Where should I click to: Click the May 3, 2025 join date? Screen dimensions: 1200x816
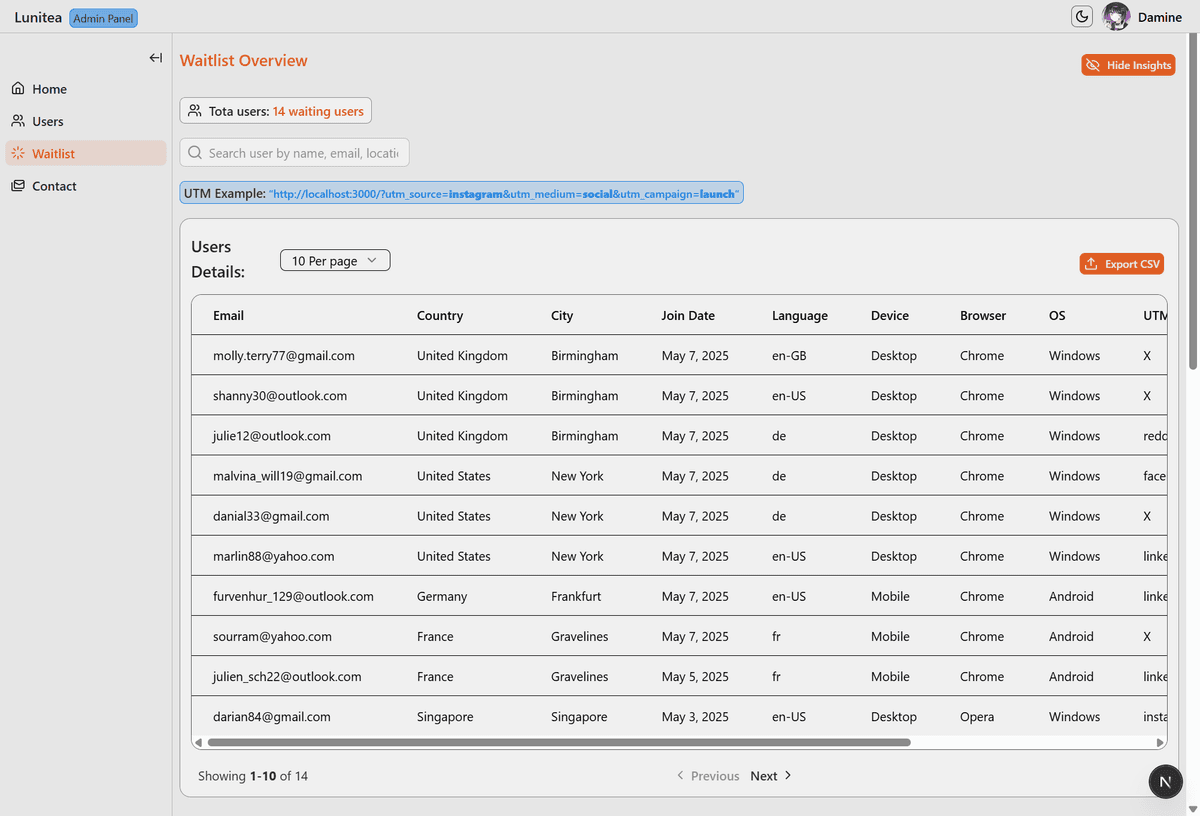[x=695, y=716]
